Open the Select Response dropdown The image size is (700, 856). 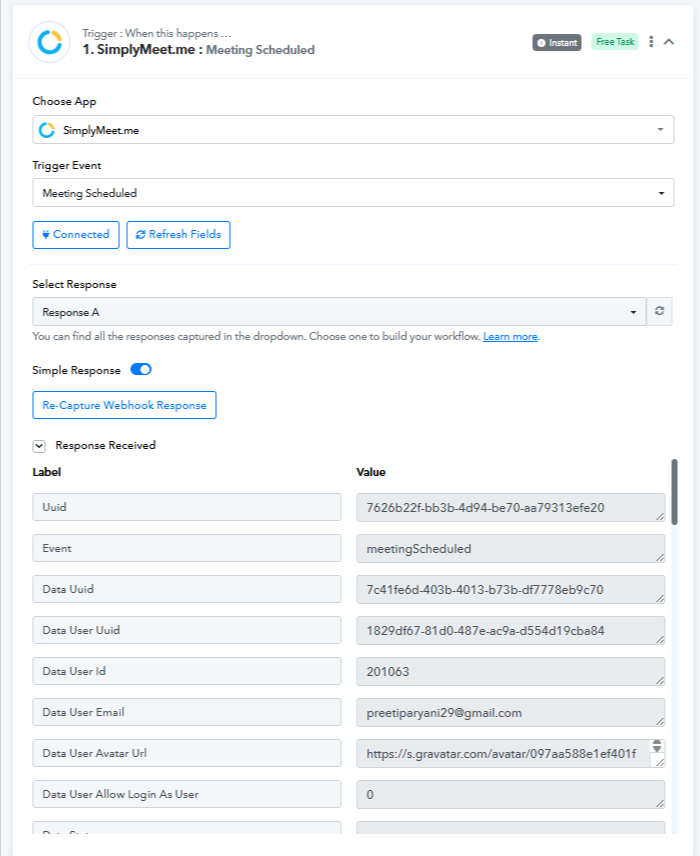click(340, 312)
